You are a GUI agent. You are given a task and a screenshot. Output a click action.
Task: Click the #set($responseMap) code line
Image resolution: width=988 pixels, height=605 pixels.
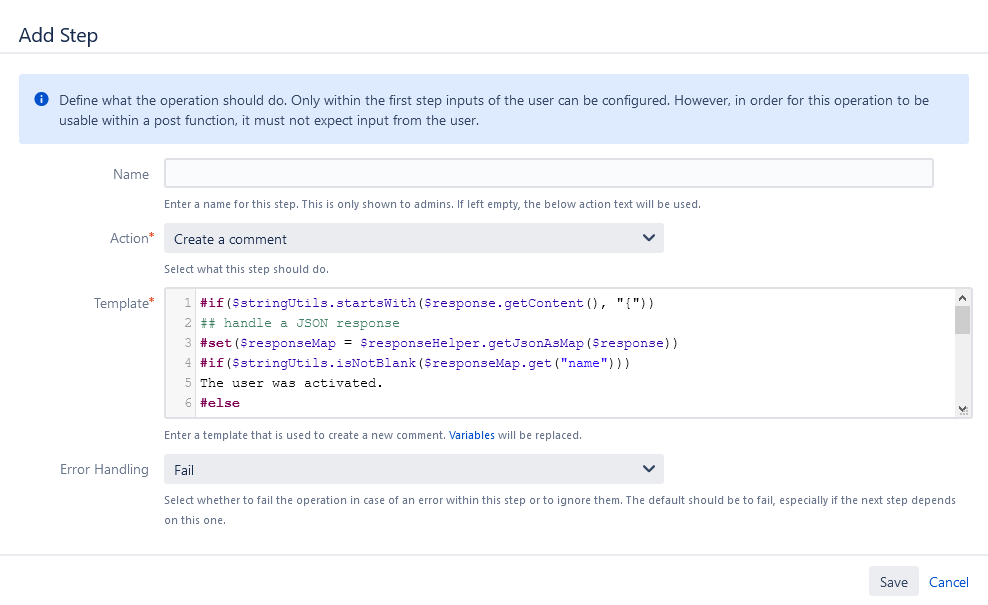click(438, 343)
